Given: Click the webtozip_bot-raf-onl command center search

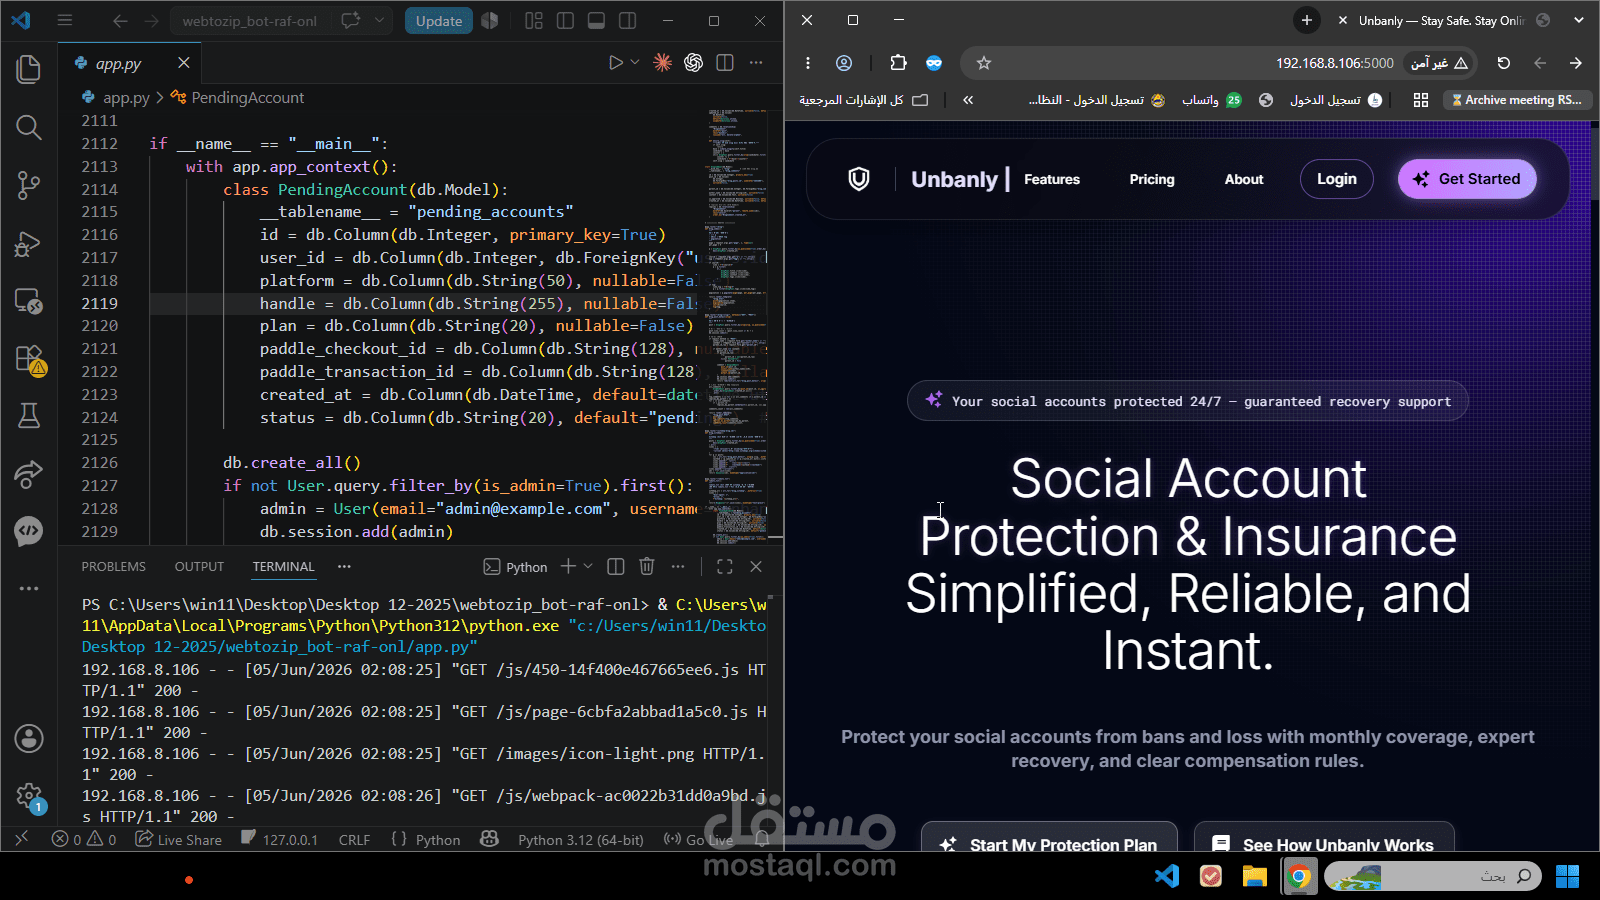Looking at the screenshot, I should click(250, 20).
